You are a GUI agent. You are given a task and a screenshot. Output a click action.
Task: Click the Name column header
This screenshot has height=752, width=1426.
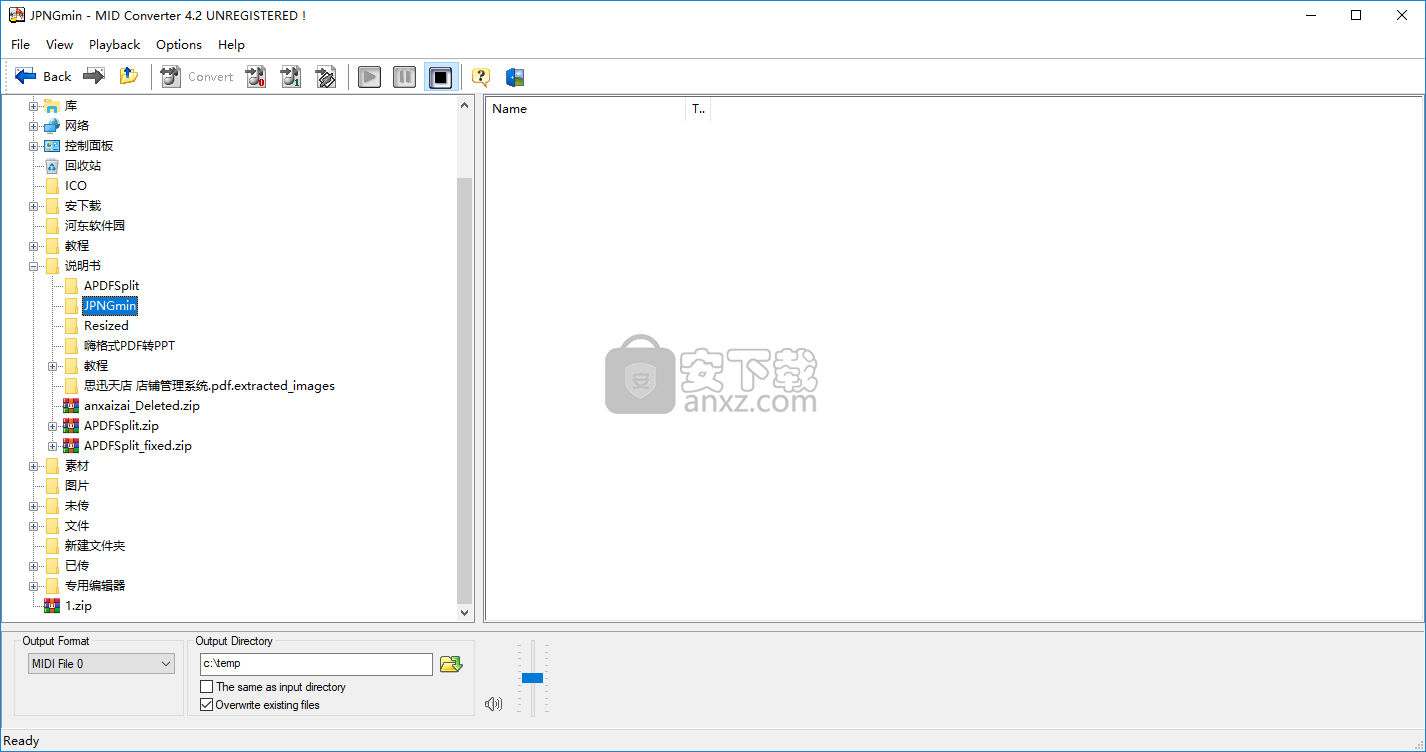[x=586, y=109]
